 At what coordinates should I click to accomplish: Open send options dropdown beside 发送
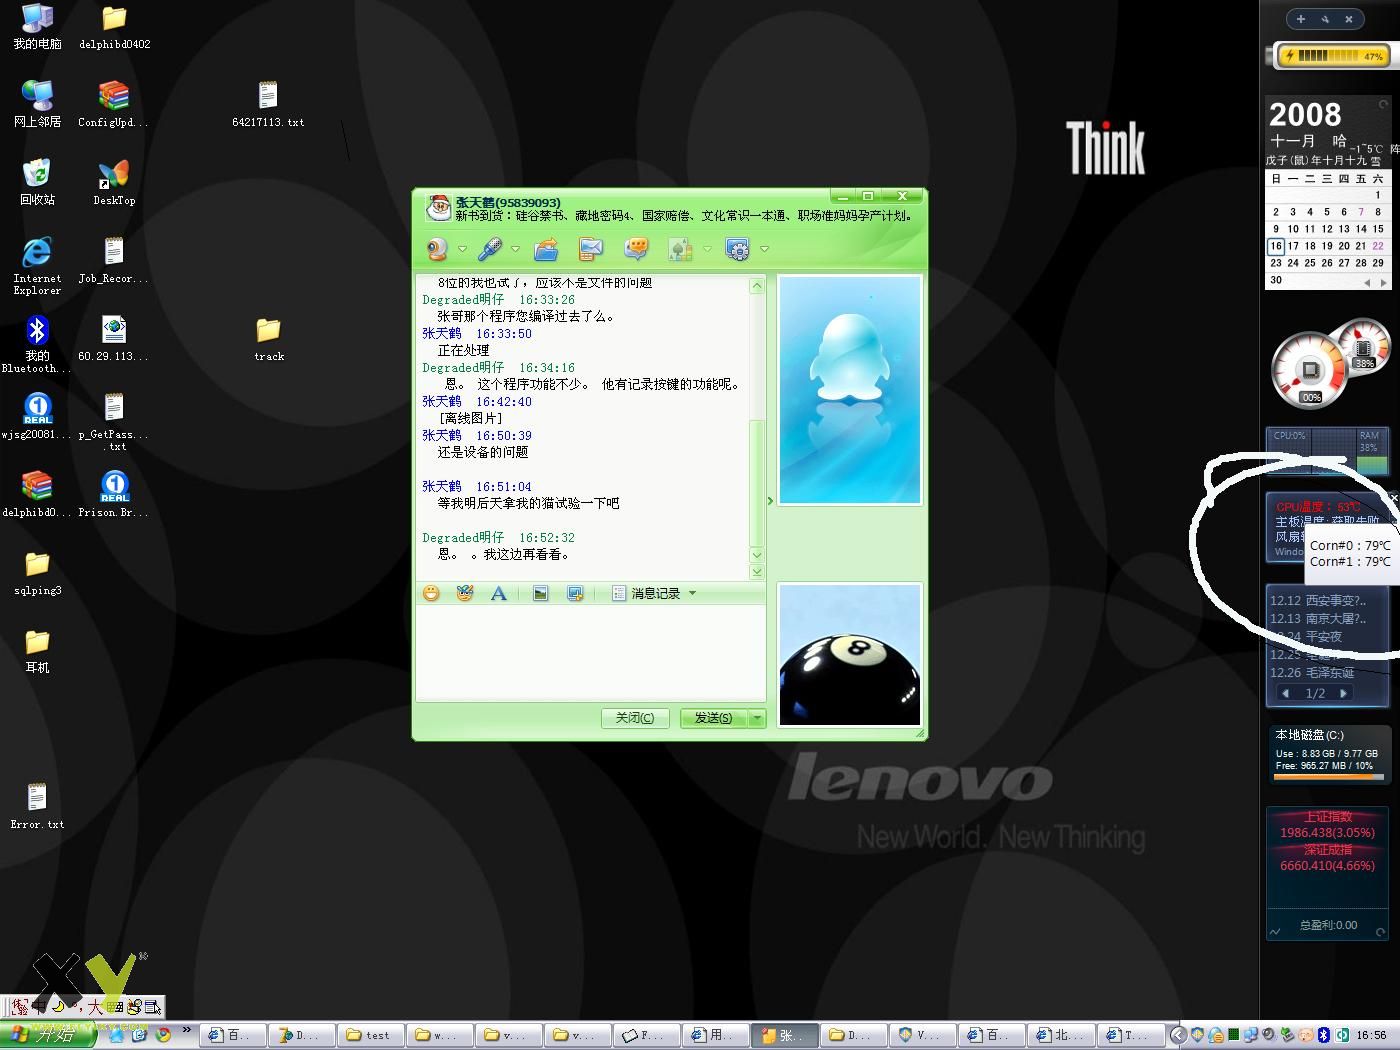(757, 718)
